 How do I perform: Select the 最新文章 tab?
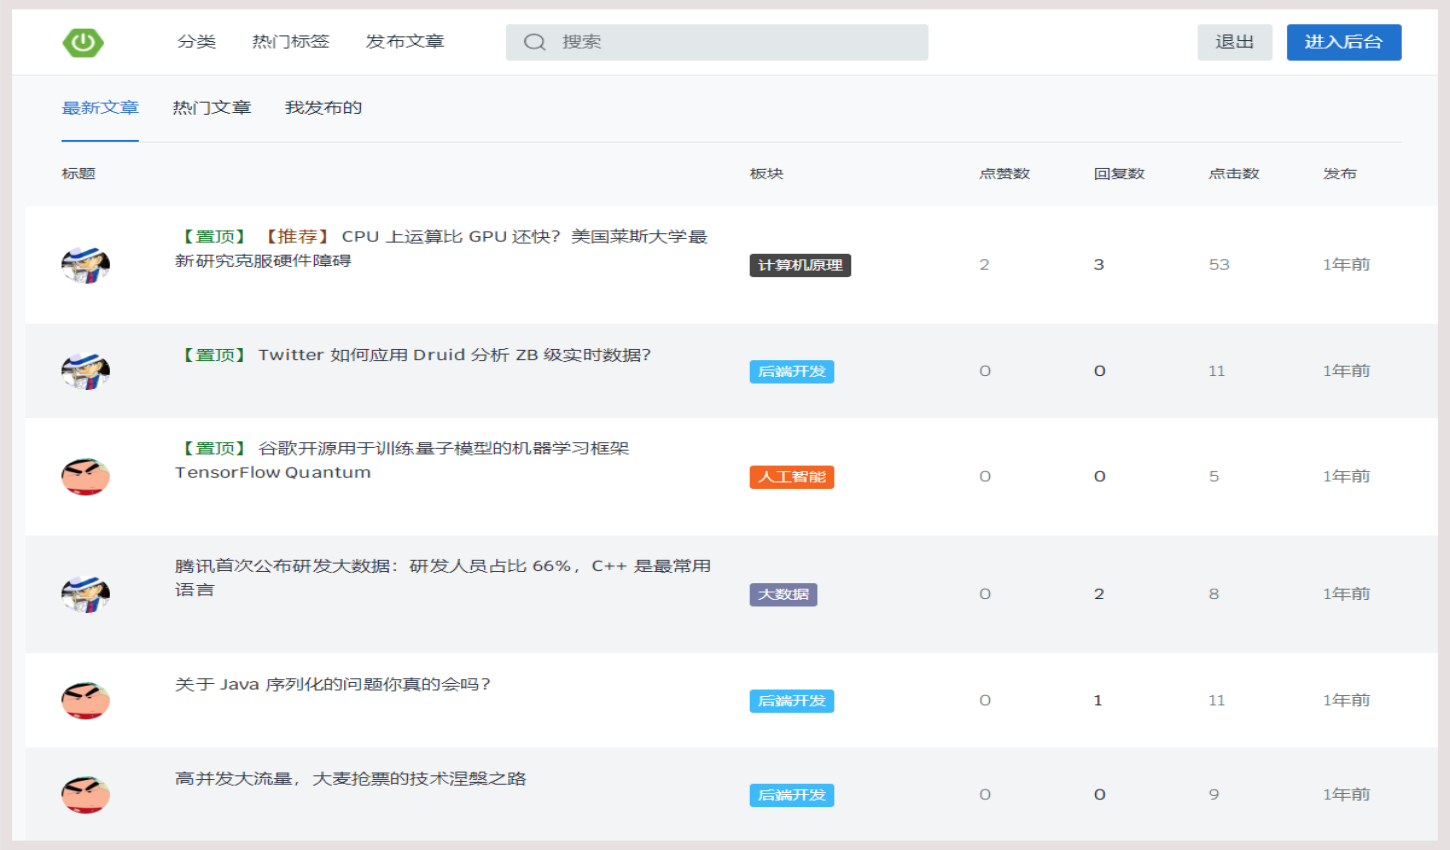100,108
